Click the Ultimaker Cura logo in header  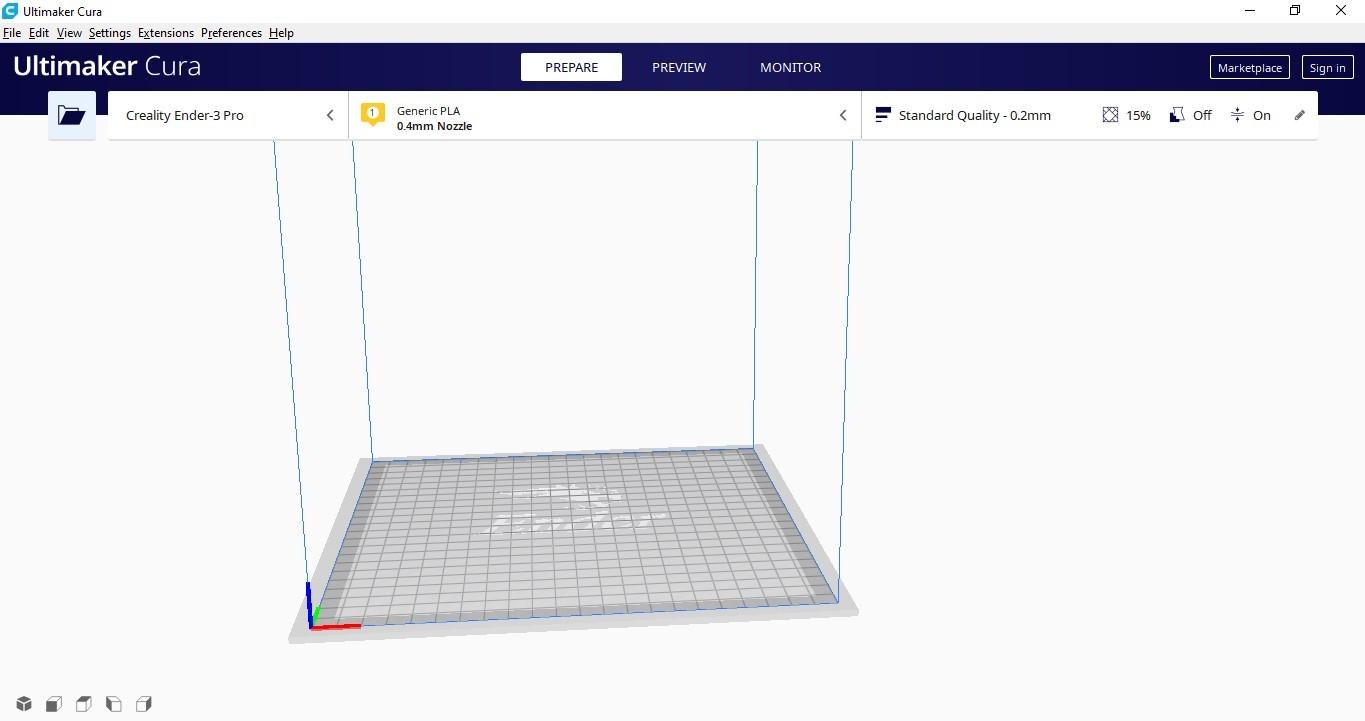click(107, 67)
